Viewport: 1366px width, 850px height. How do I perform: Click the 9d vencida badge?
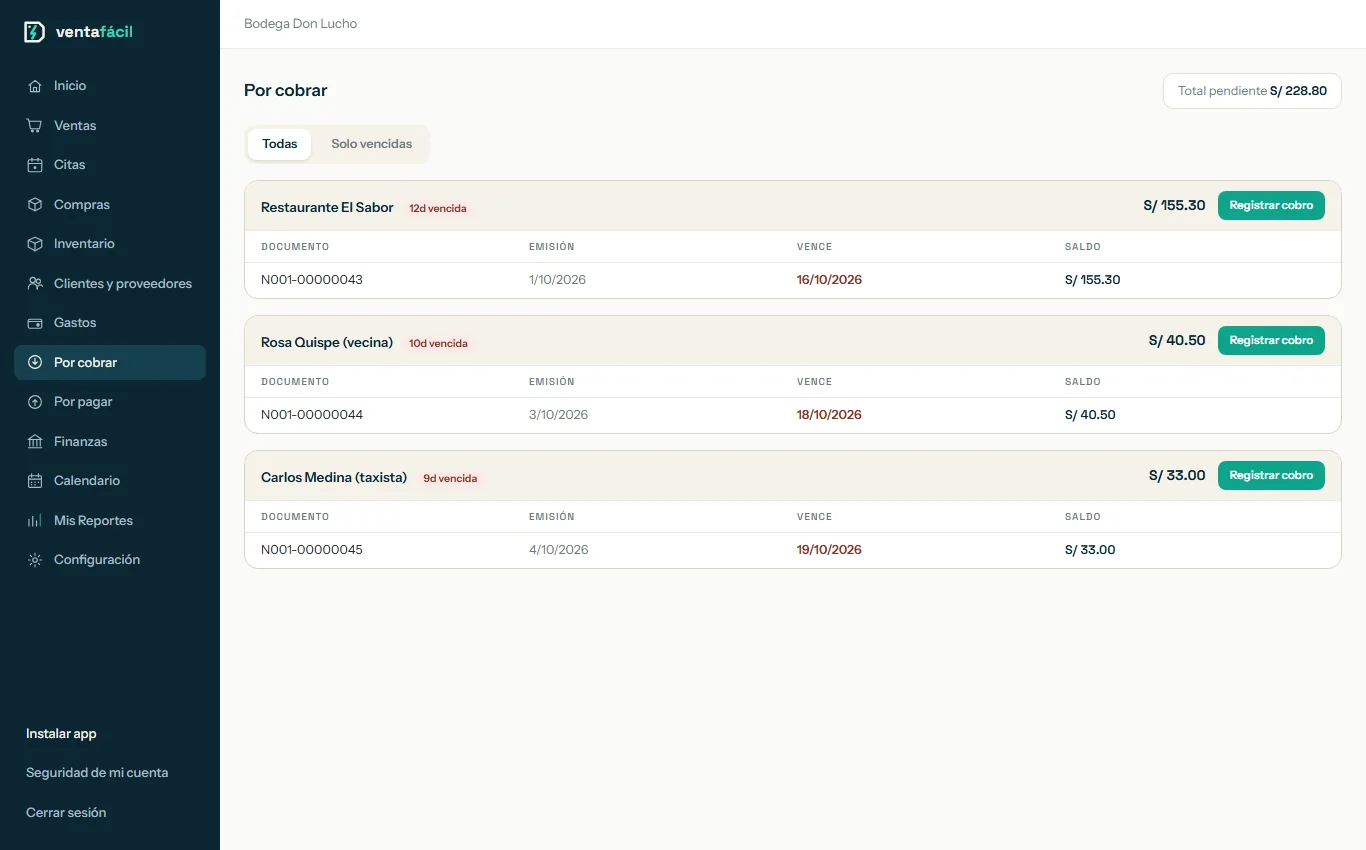pos(450,479)
